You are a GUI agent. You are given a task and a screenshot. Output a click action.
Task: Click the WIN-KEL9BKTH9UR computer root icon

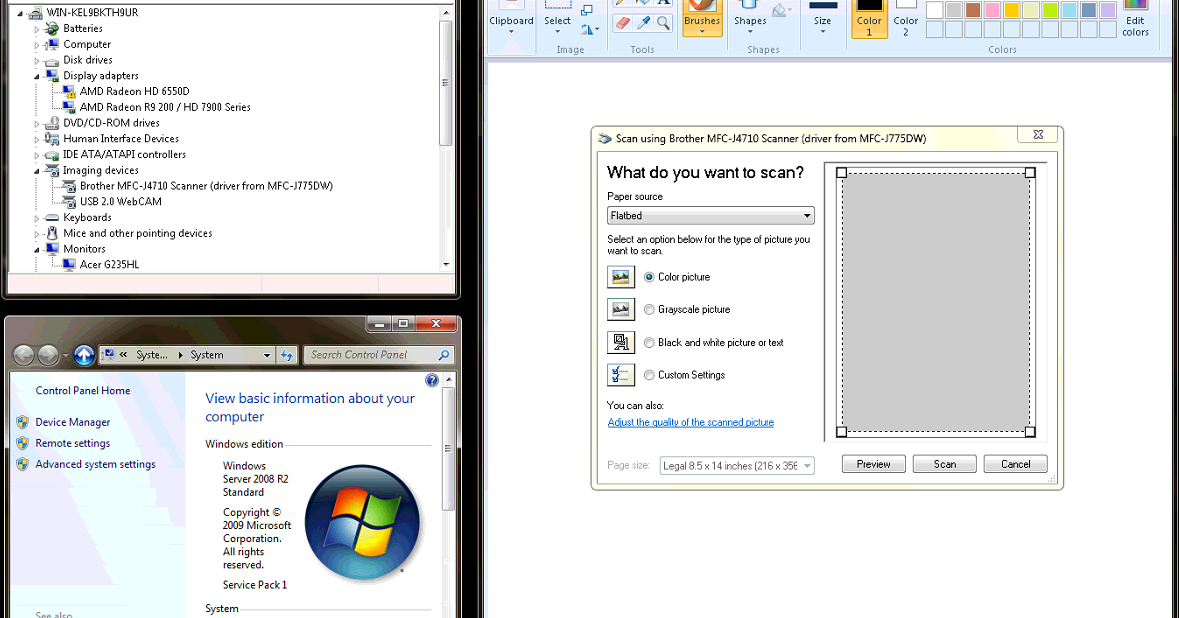pyautogui.click(x=35, y=13)
